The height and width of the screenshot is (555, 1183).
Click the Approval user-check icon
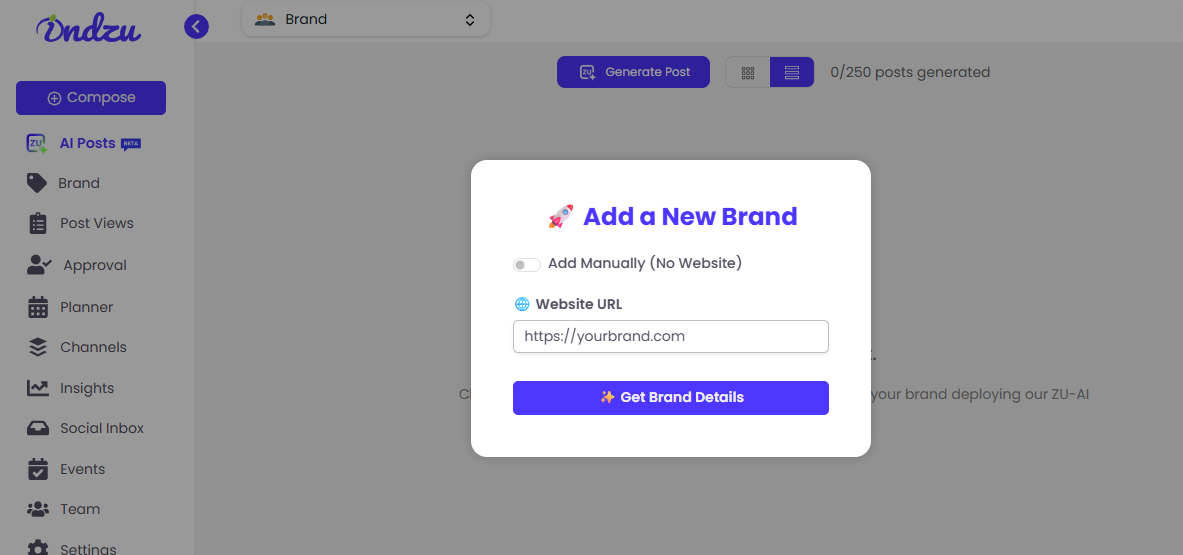click(39, 265)
